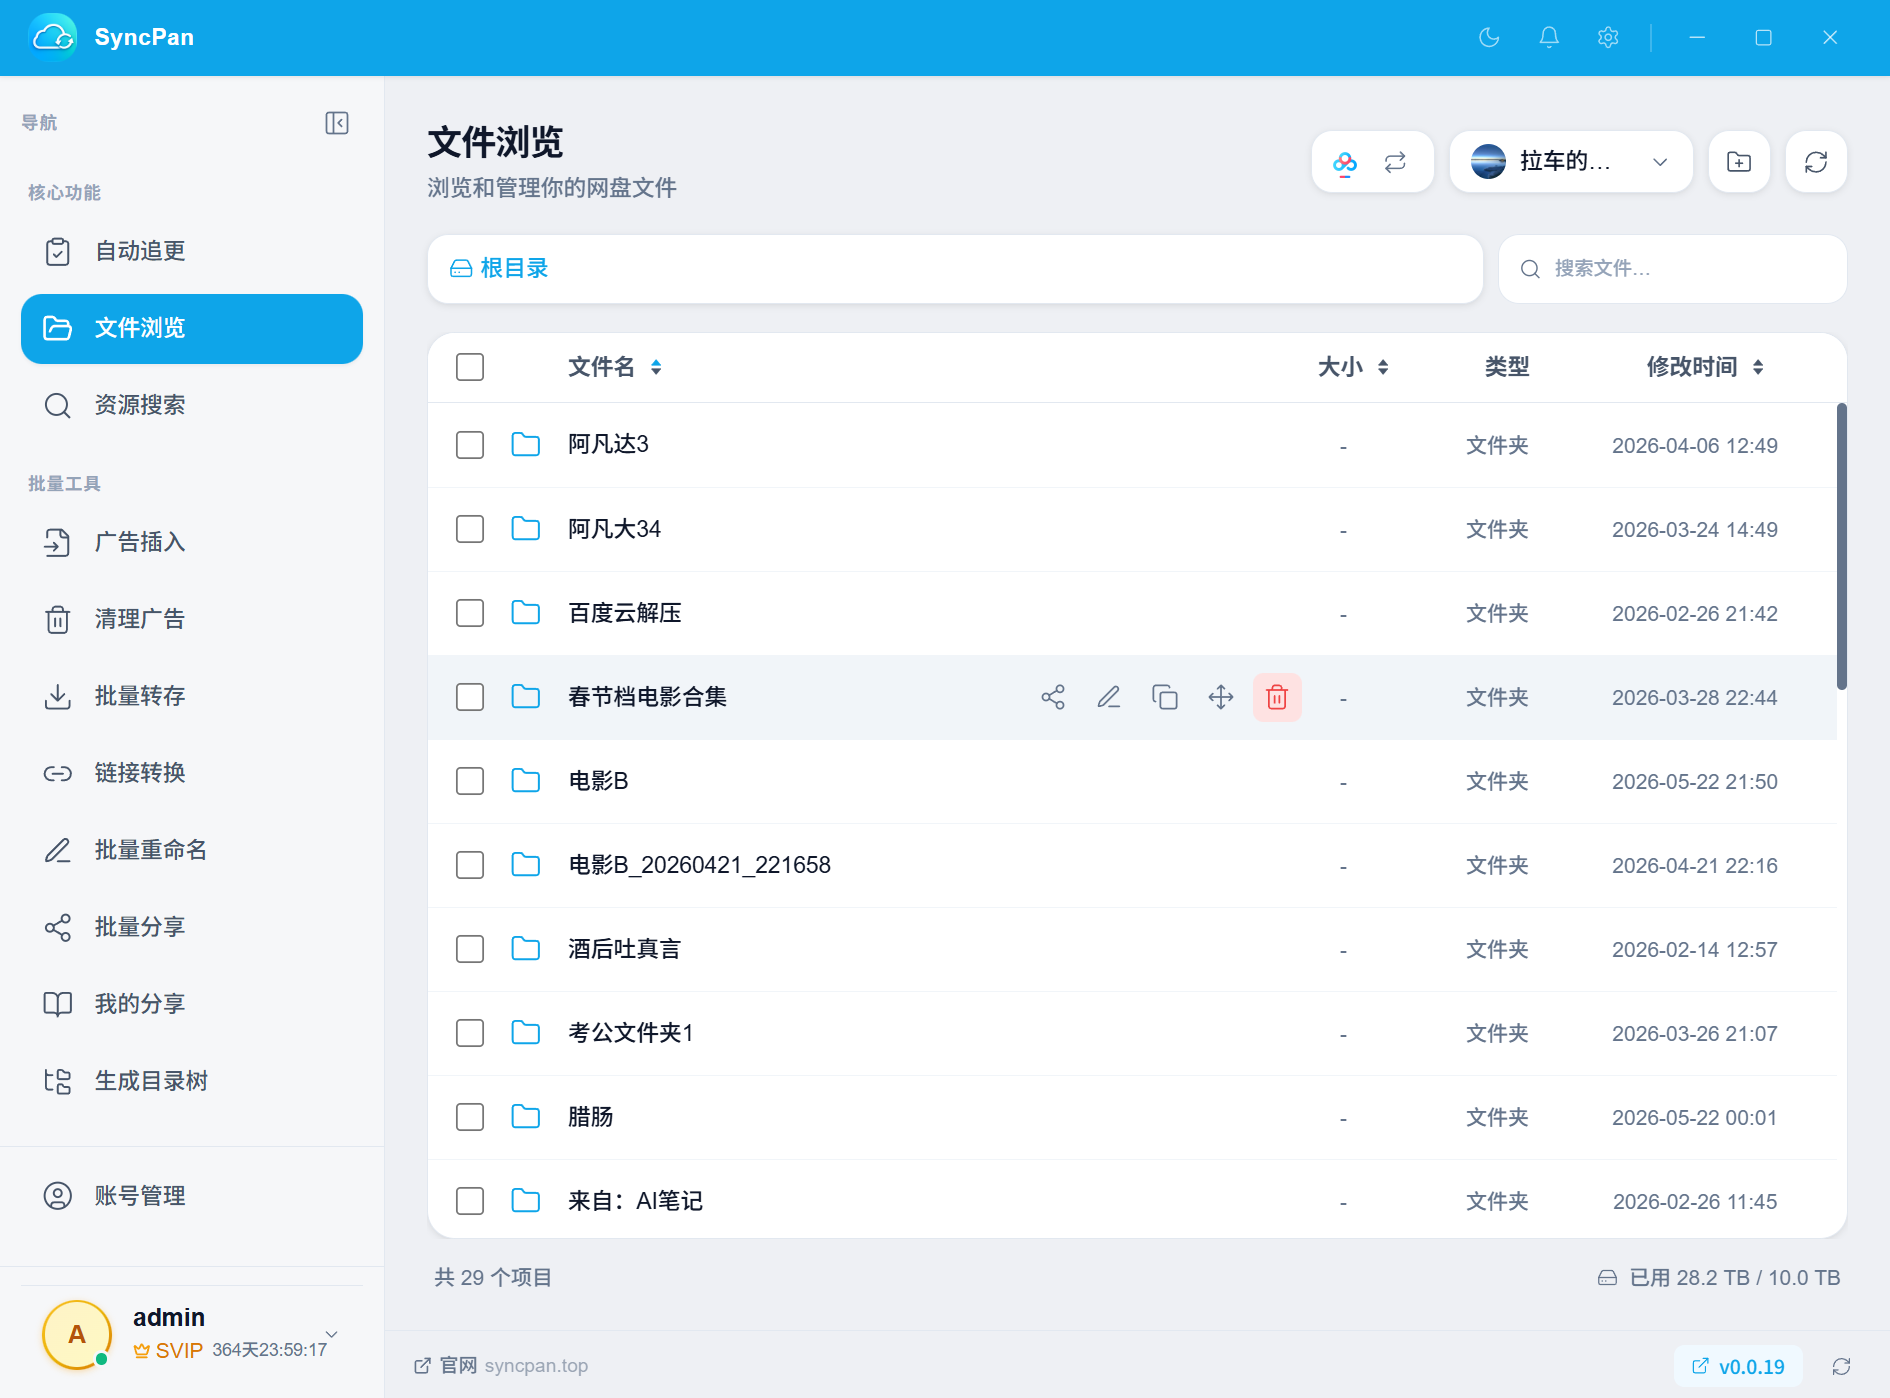
Task: Open the 电影B_20260421_221658 folder name
Action: pyautogui.click(x=699, y=865)
